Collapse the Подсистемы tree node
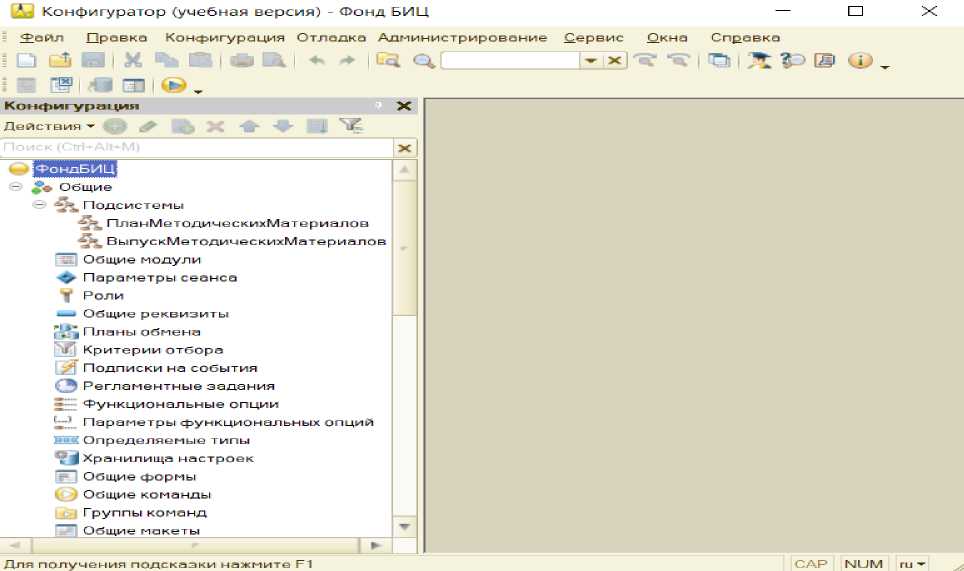Image resolution: width=964 pixels, height=571 pixels. tap(39, 205)
